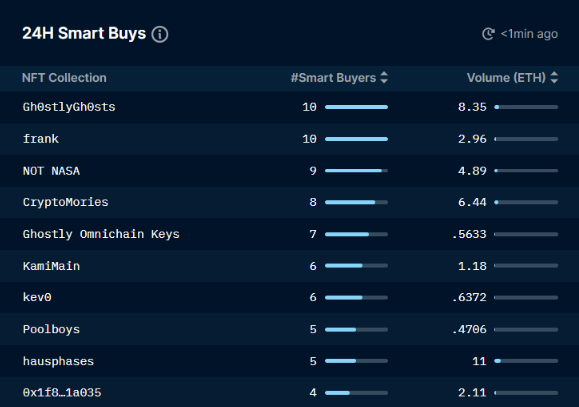Image resolution: width=579 pixels, height=407 pixels.
Task: Sort by #Smart Buyers arrows icon
Action: click(384, 78)
